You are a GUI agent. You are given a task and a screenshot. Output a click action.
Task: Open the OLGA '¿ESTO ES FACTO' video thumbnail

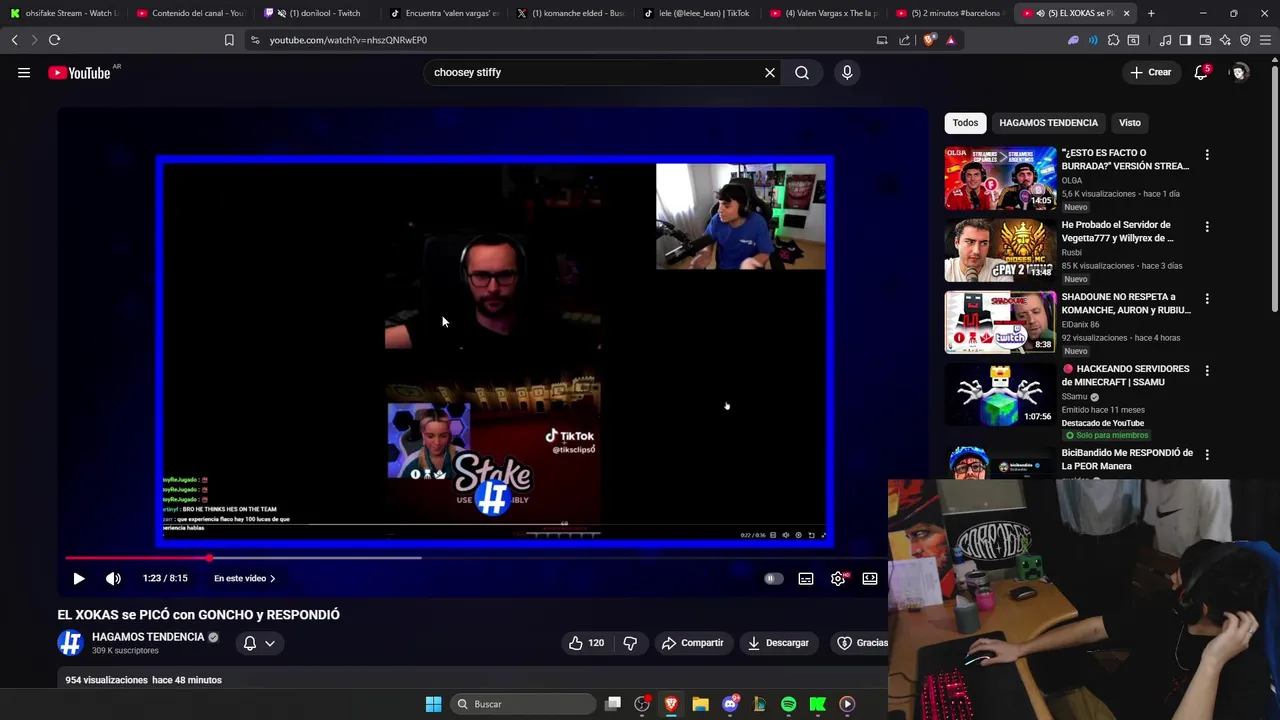click(x=1000, y=178)
